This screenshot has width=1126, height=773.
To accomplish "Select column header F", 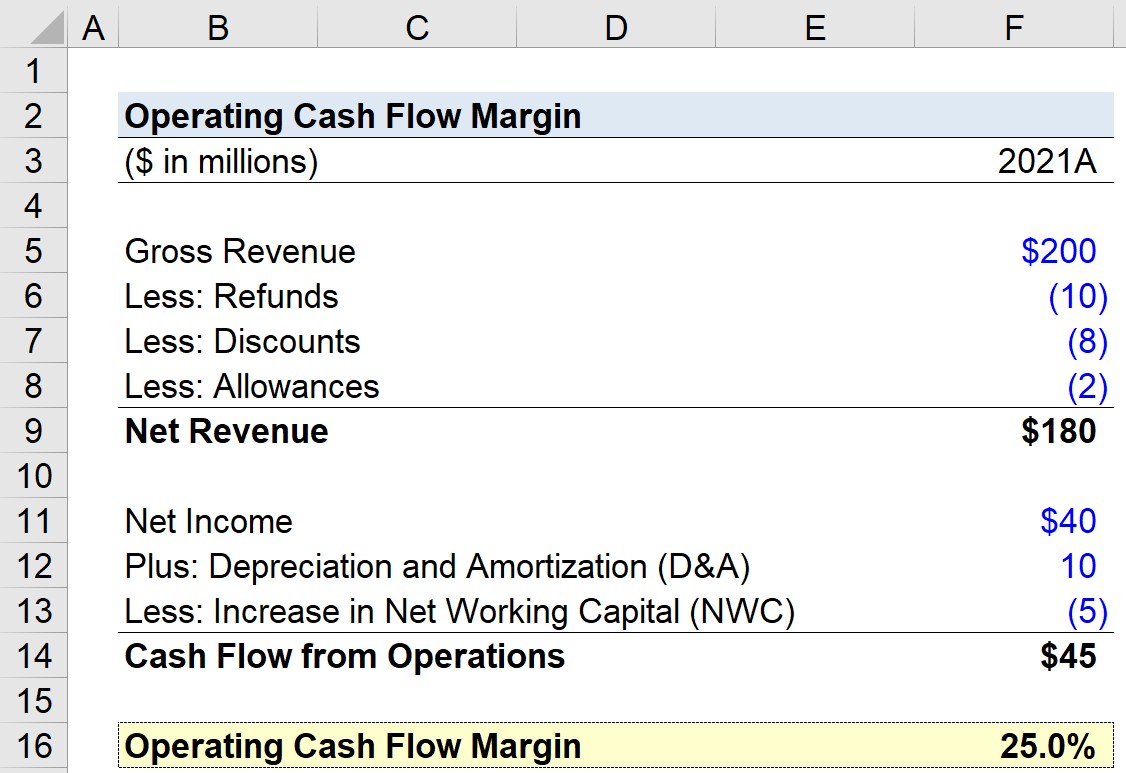I will 1013,27.
